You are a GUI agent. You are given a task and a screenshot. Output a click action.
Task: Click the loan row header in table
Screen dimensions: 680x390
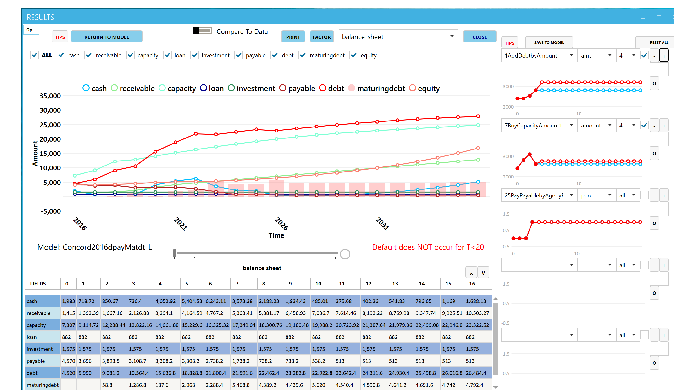pos(42,337)
